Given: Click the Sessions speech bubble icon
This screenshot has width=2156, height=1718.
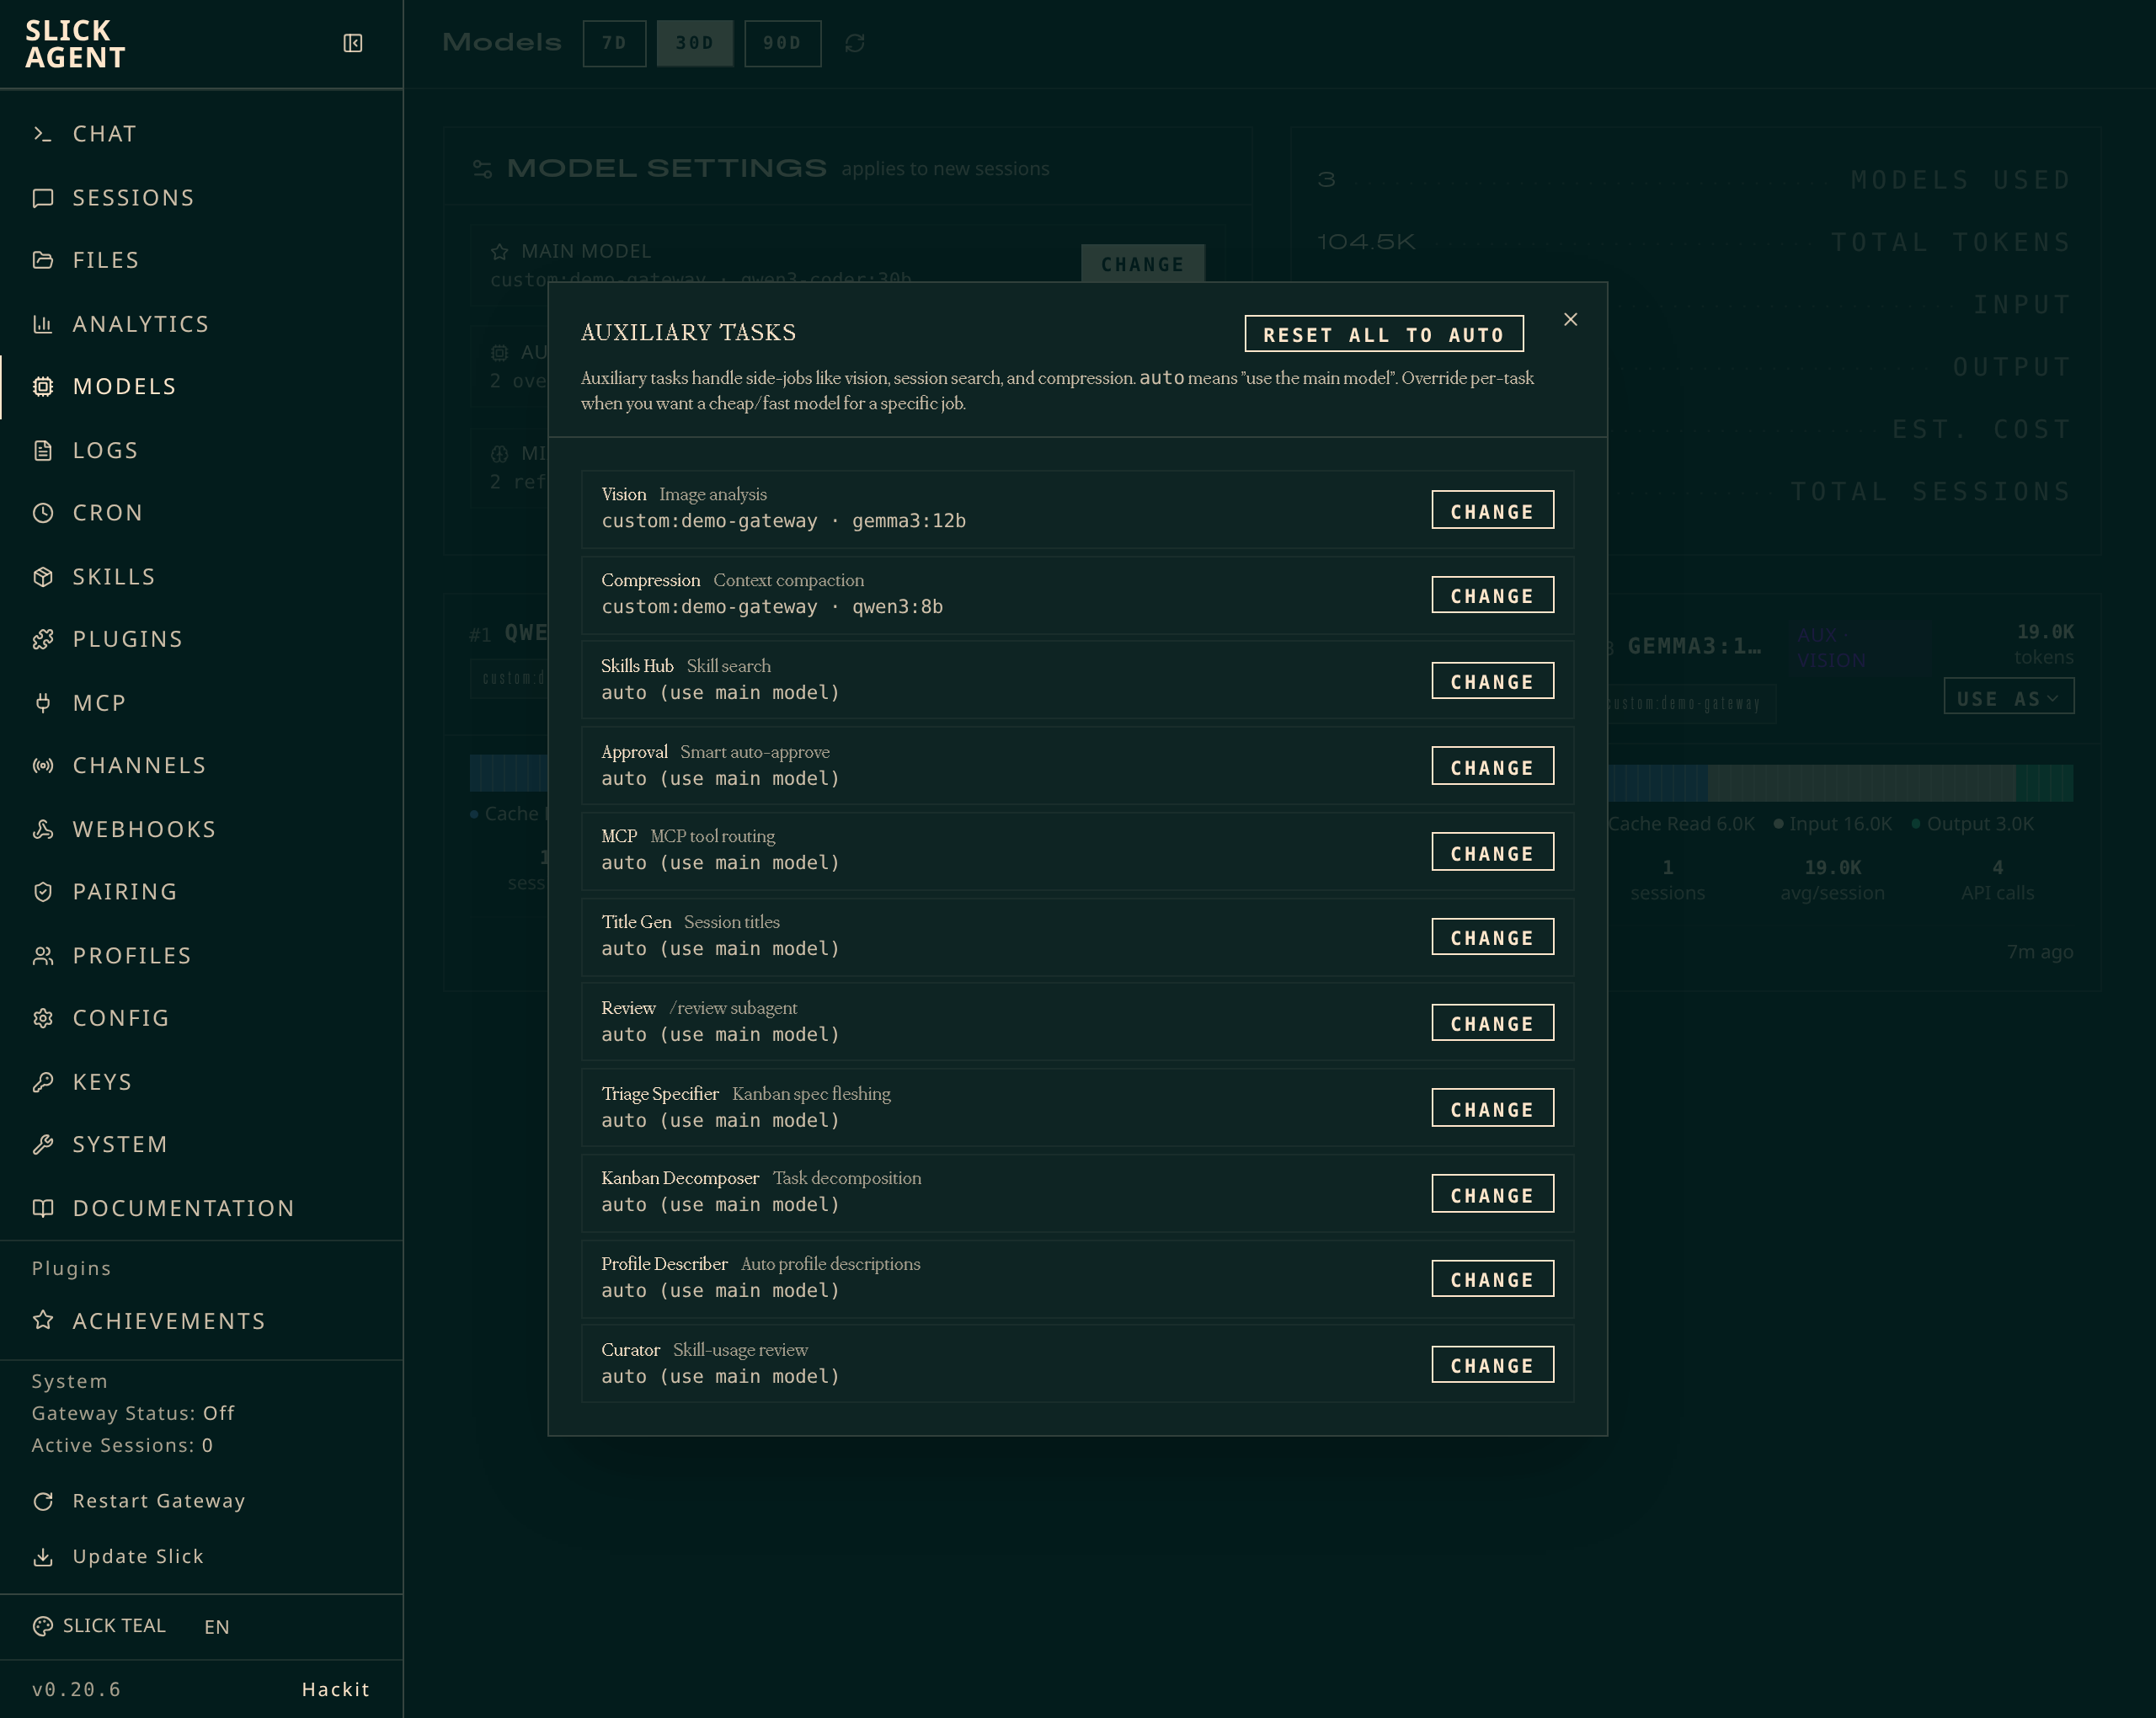Looking at the screenshot, I should [43, 198].
